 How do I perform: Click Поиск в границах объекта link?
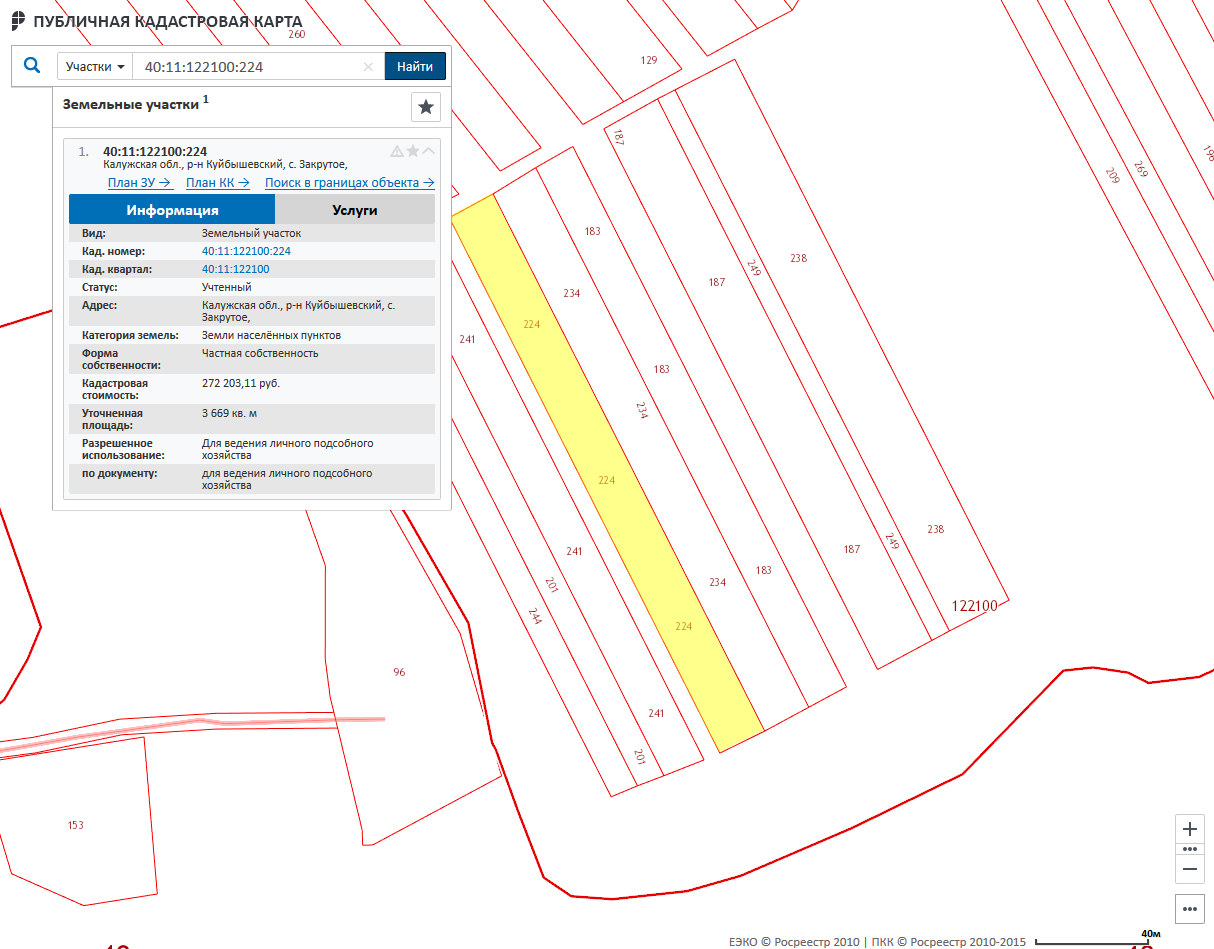pos(349,182)
